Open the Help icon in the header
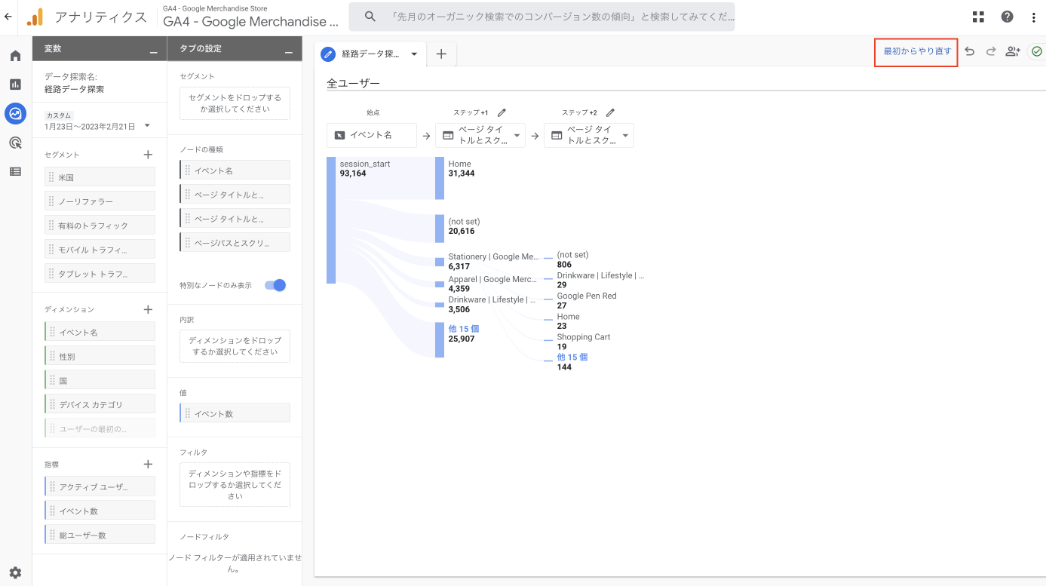This screenshot has height=586, width=1046. click(x=1007, y=17)
